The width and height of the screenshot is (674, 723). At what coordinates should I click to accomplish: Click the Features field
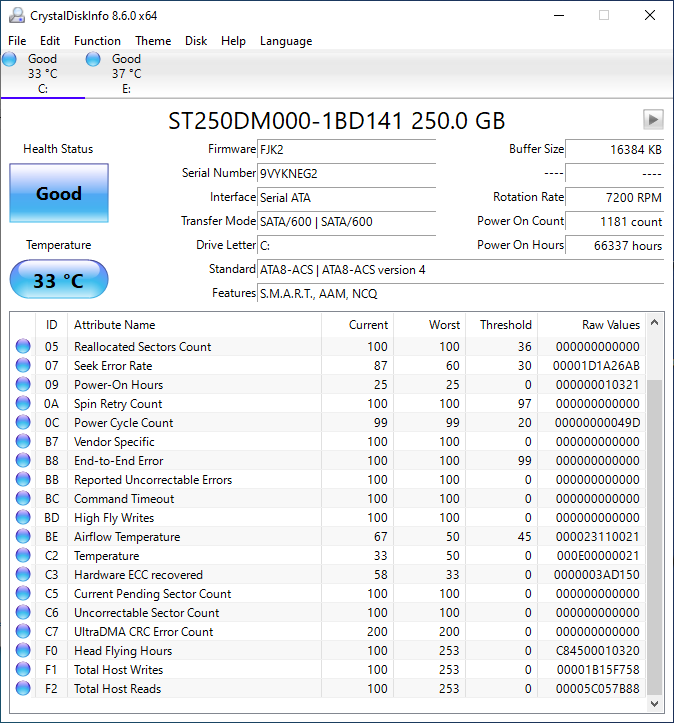(460, 294)
